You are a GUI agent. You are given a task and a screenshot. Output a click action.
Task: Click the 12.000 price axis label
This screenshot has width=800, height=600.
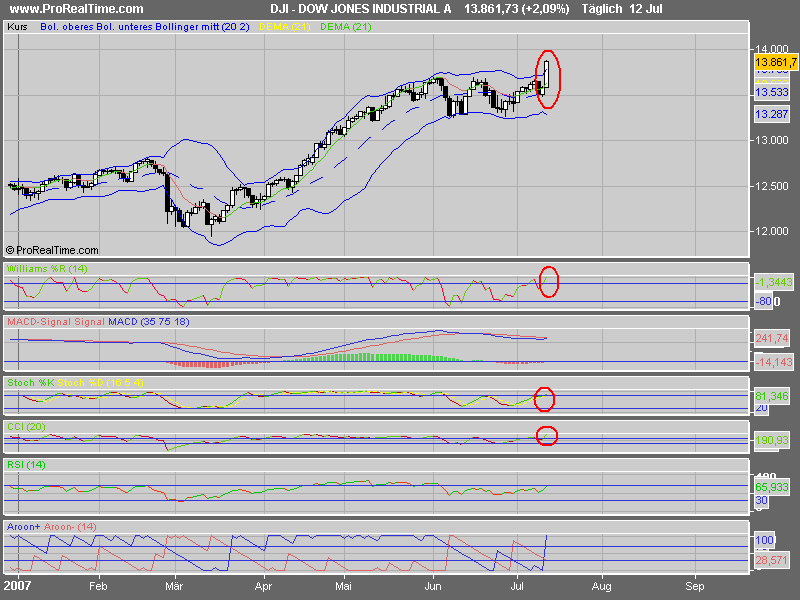tap(771, 231)
